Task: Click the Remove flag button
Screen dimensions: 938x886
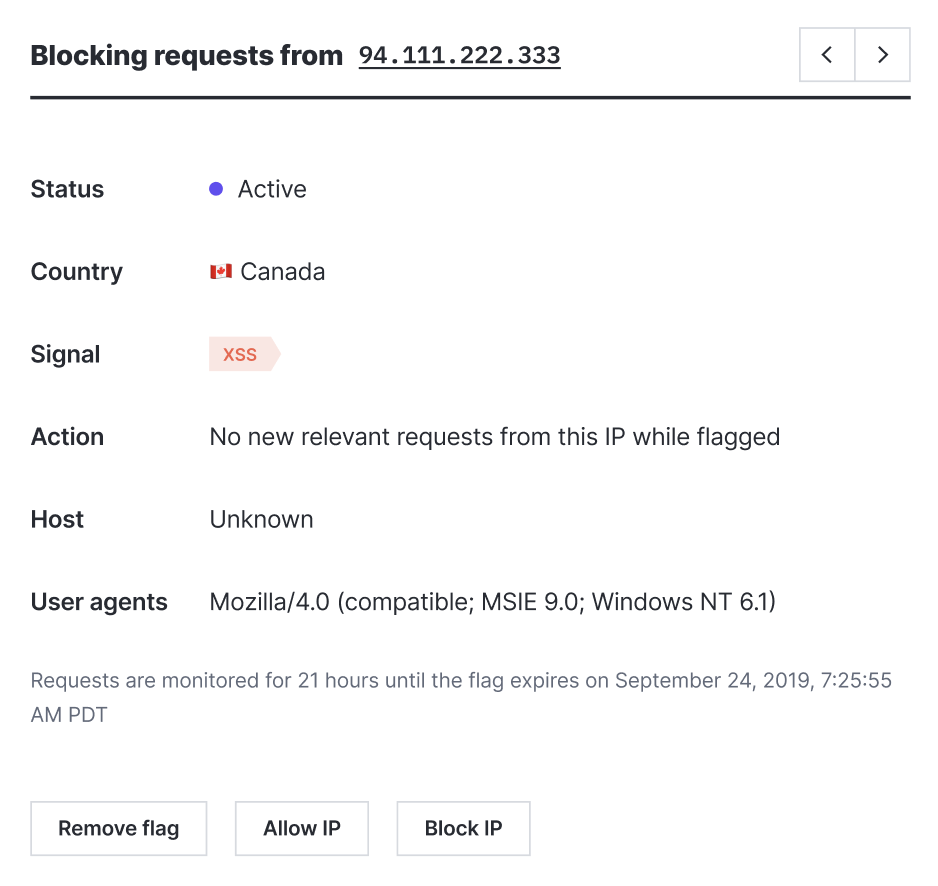Action: tap(118, 829)
